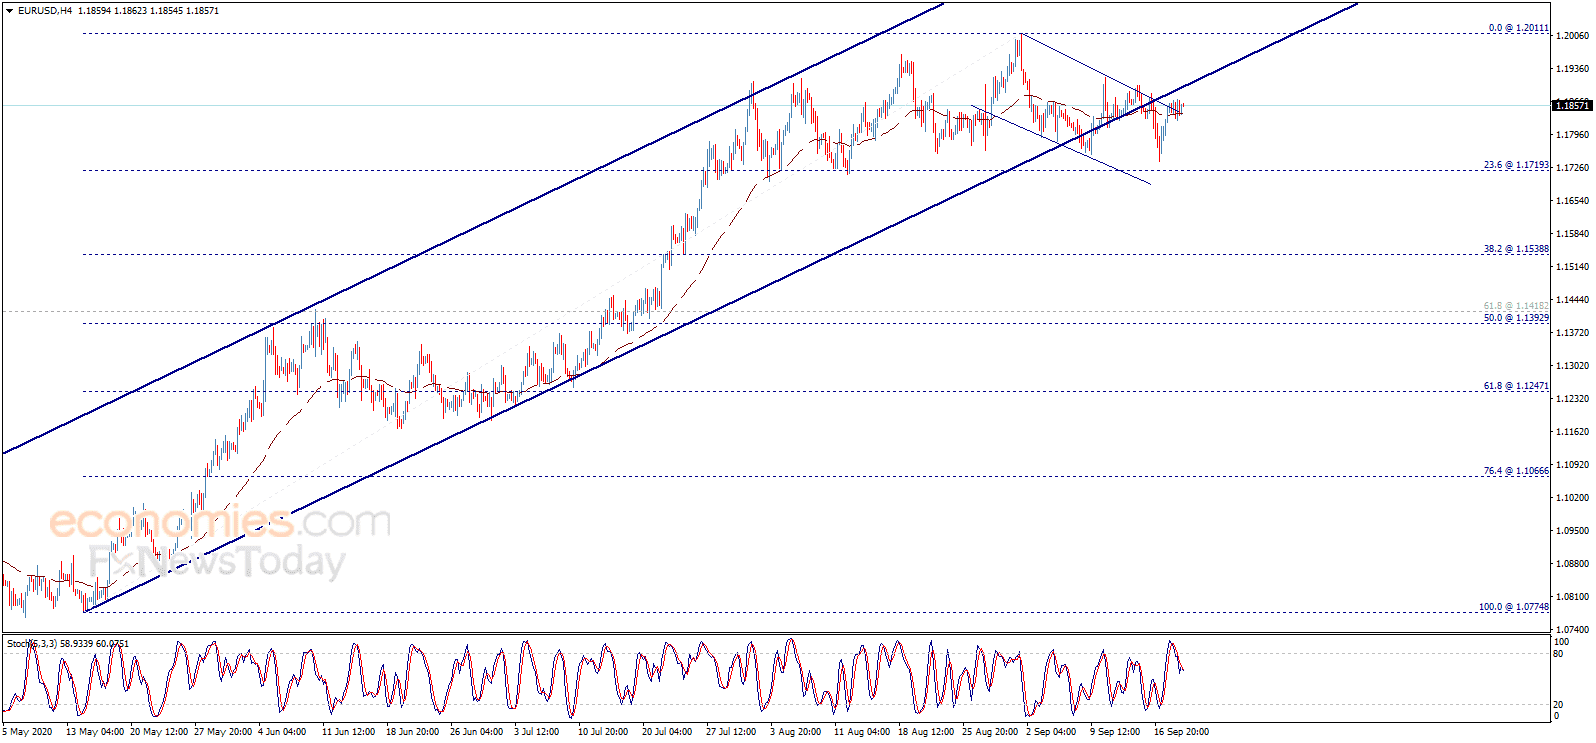The height and width of the screenshot is (743, 1596).
Task: Select the 76.4 @ 1.10666 Fibonacci label
Action: pos(1516,471)
